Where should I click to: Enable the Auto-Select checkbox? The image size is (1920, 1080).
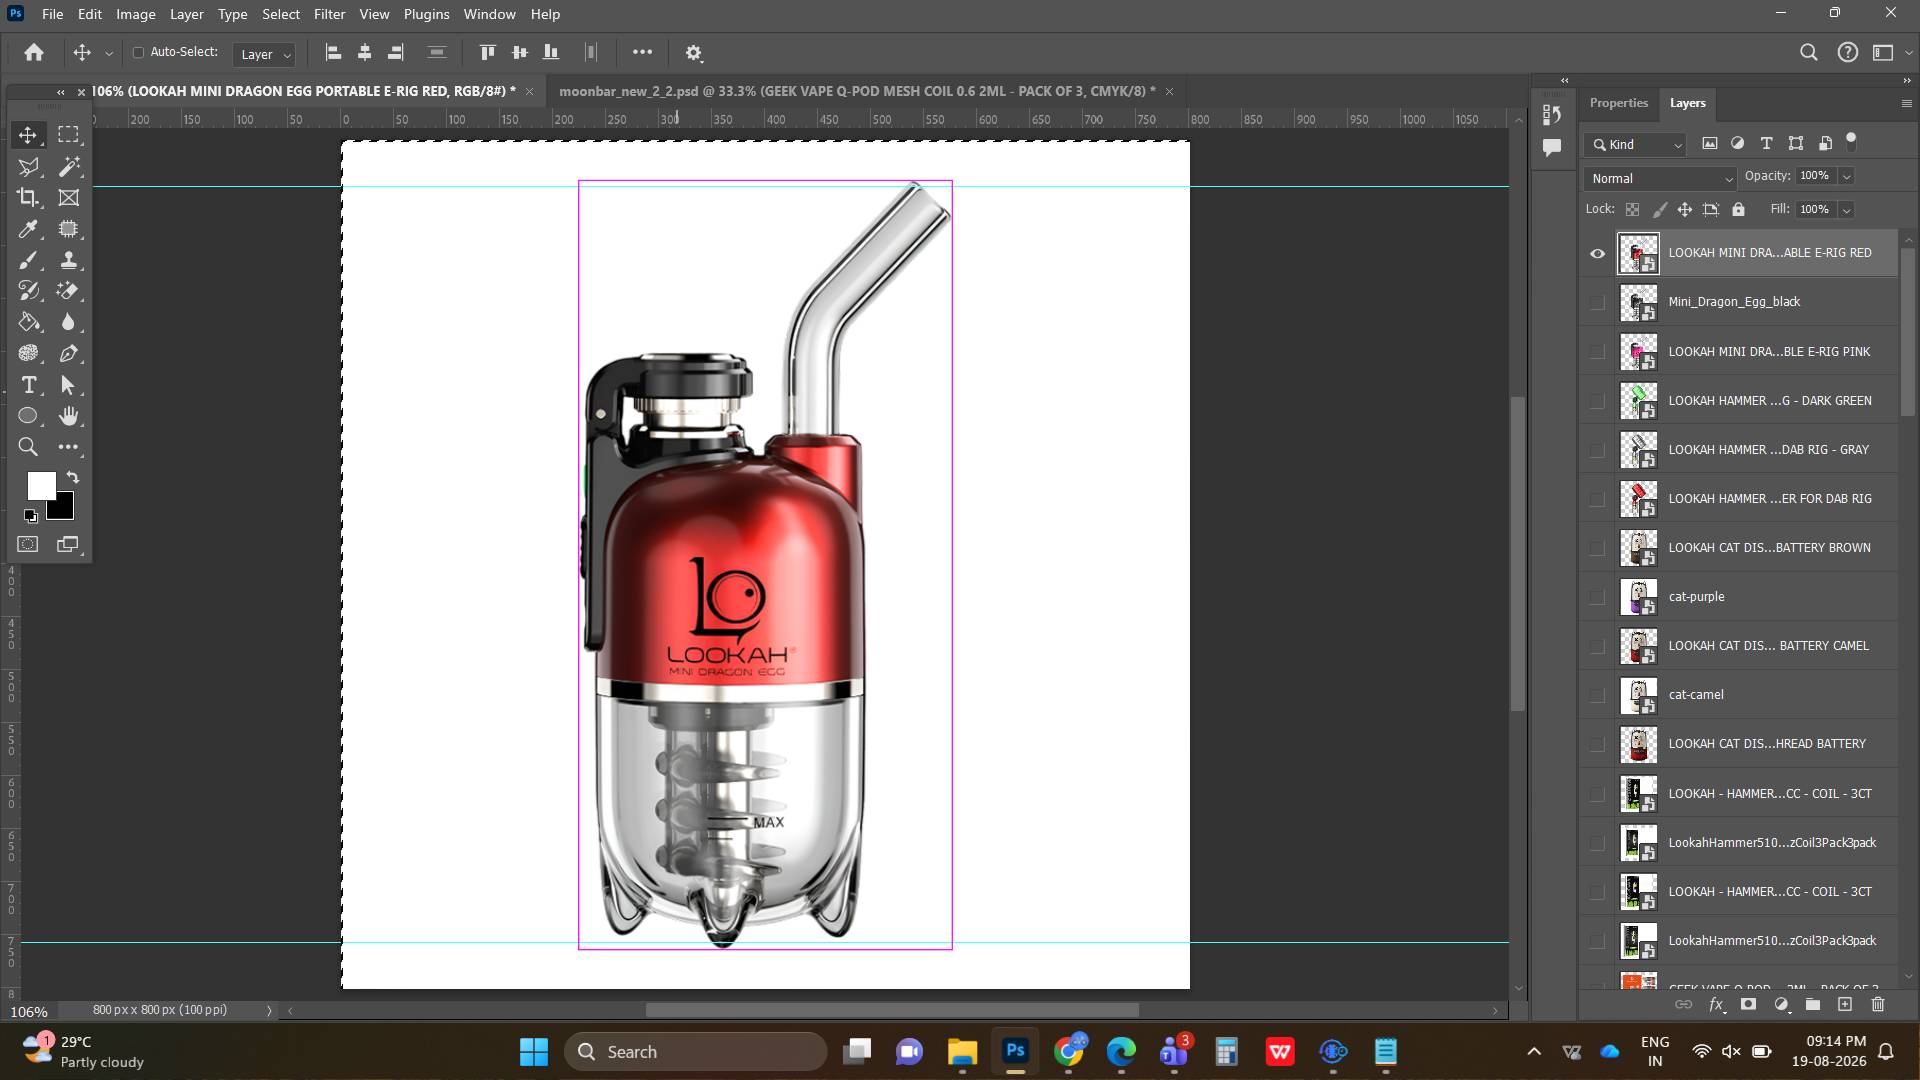[x=139, y=52]
